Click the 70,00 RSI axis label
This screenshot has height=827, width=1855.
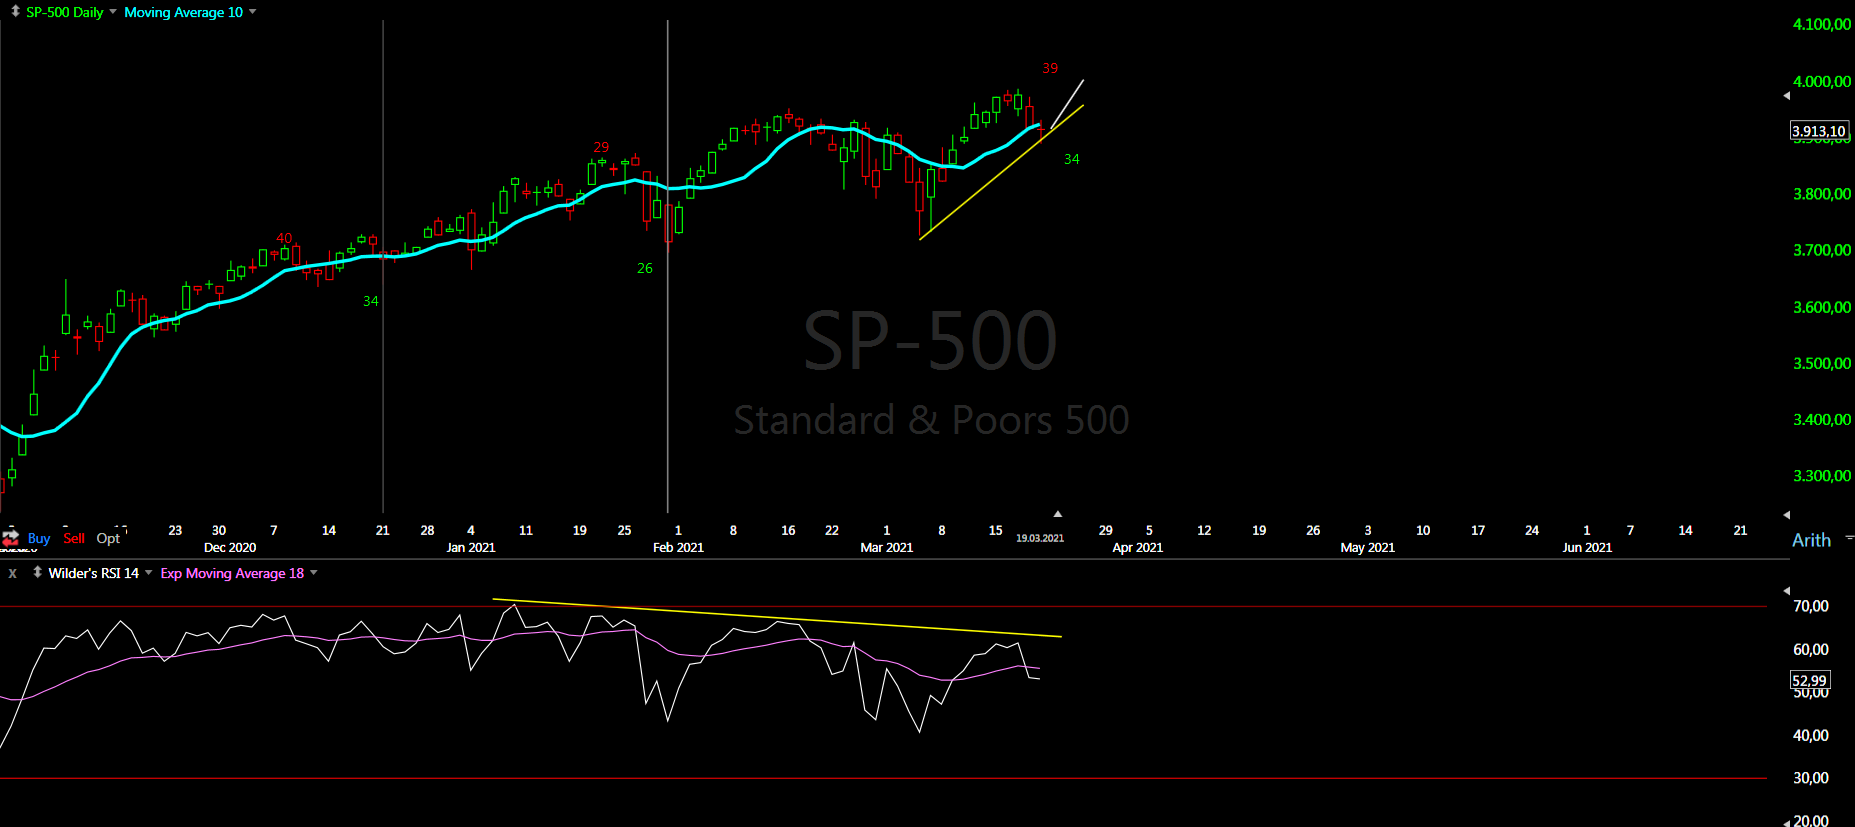(1811, 606)
